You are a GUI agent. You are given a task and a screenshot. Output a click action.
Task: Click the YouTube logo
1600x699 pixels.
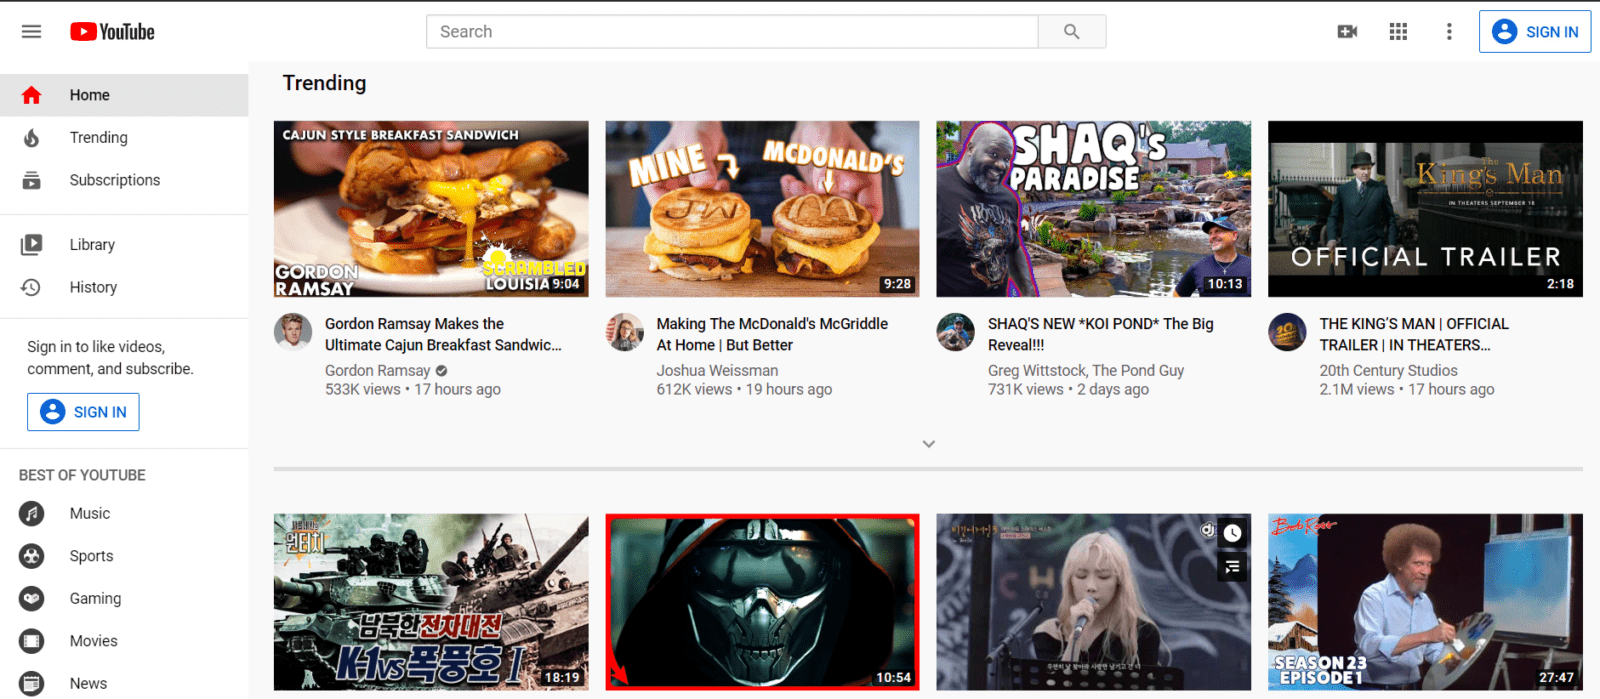point(112,32)
